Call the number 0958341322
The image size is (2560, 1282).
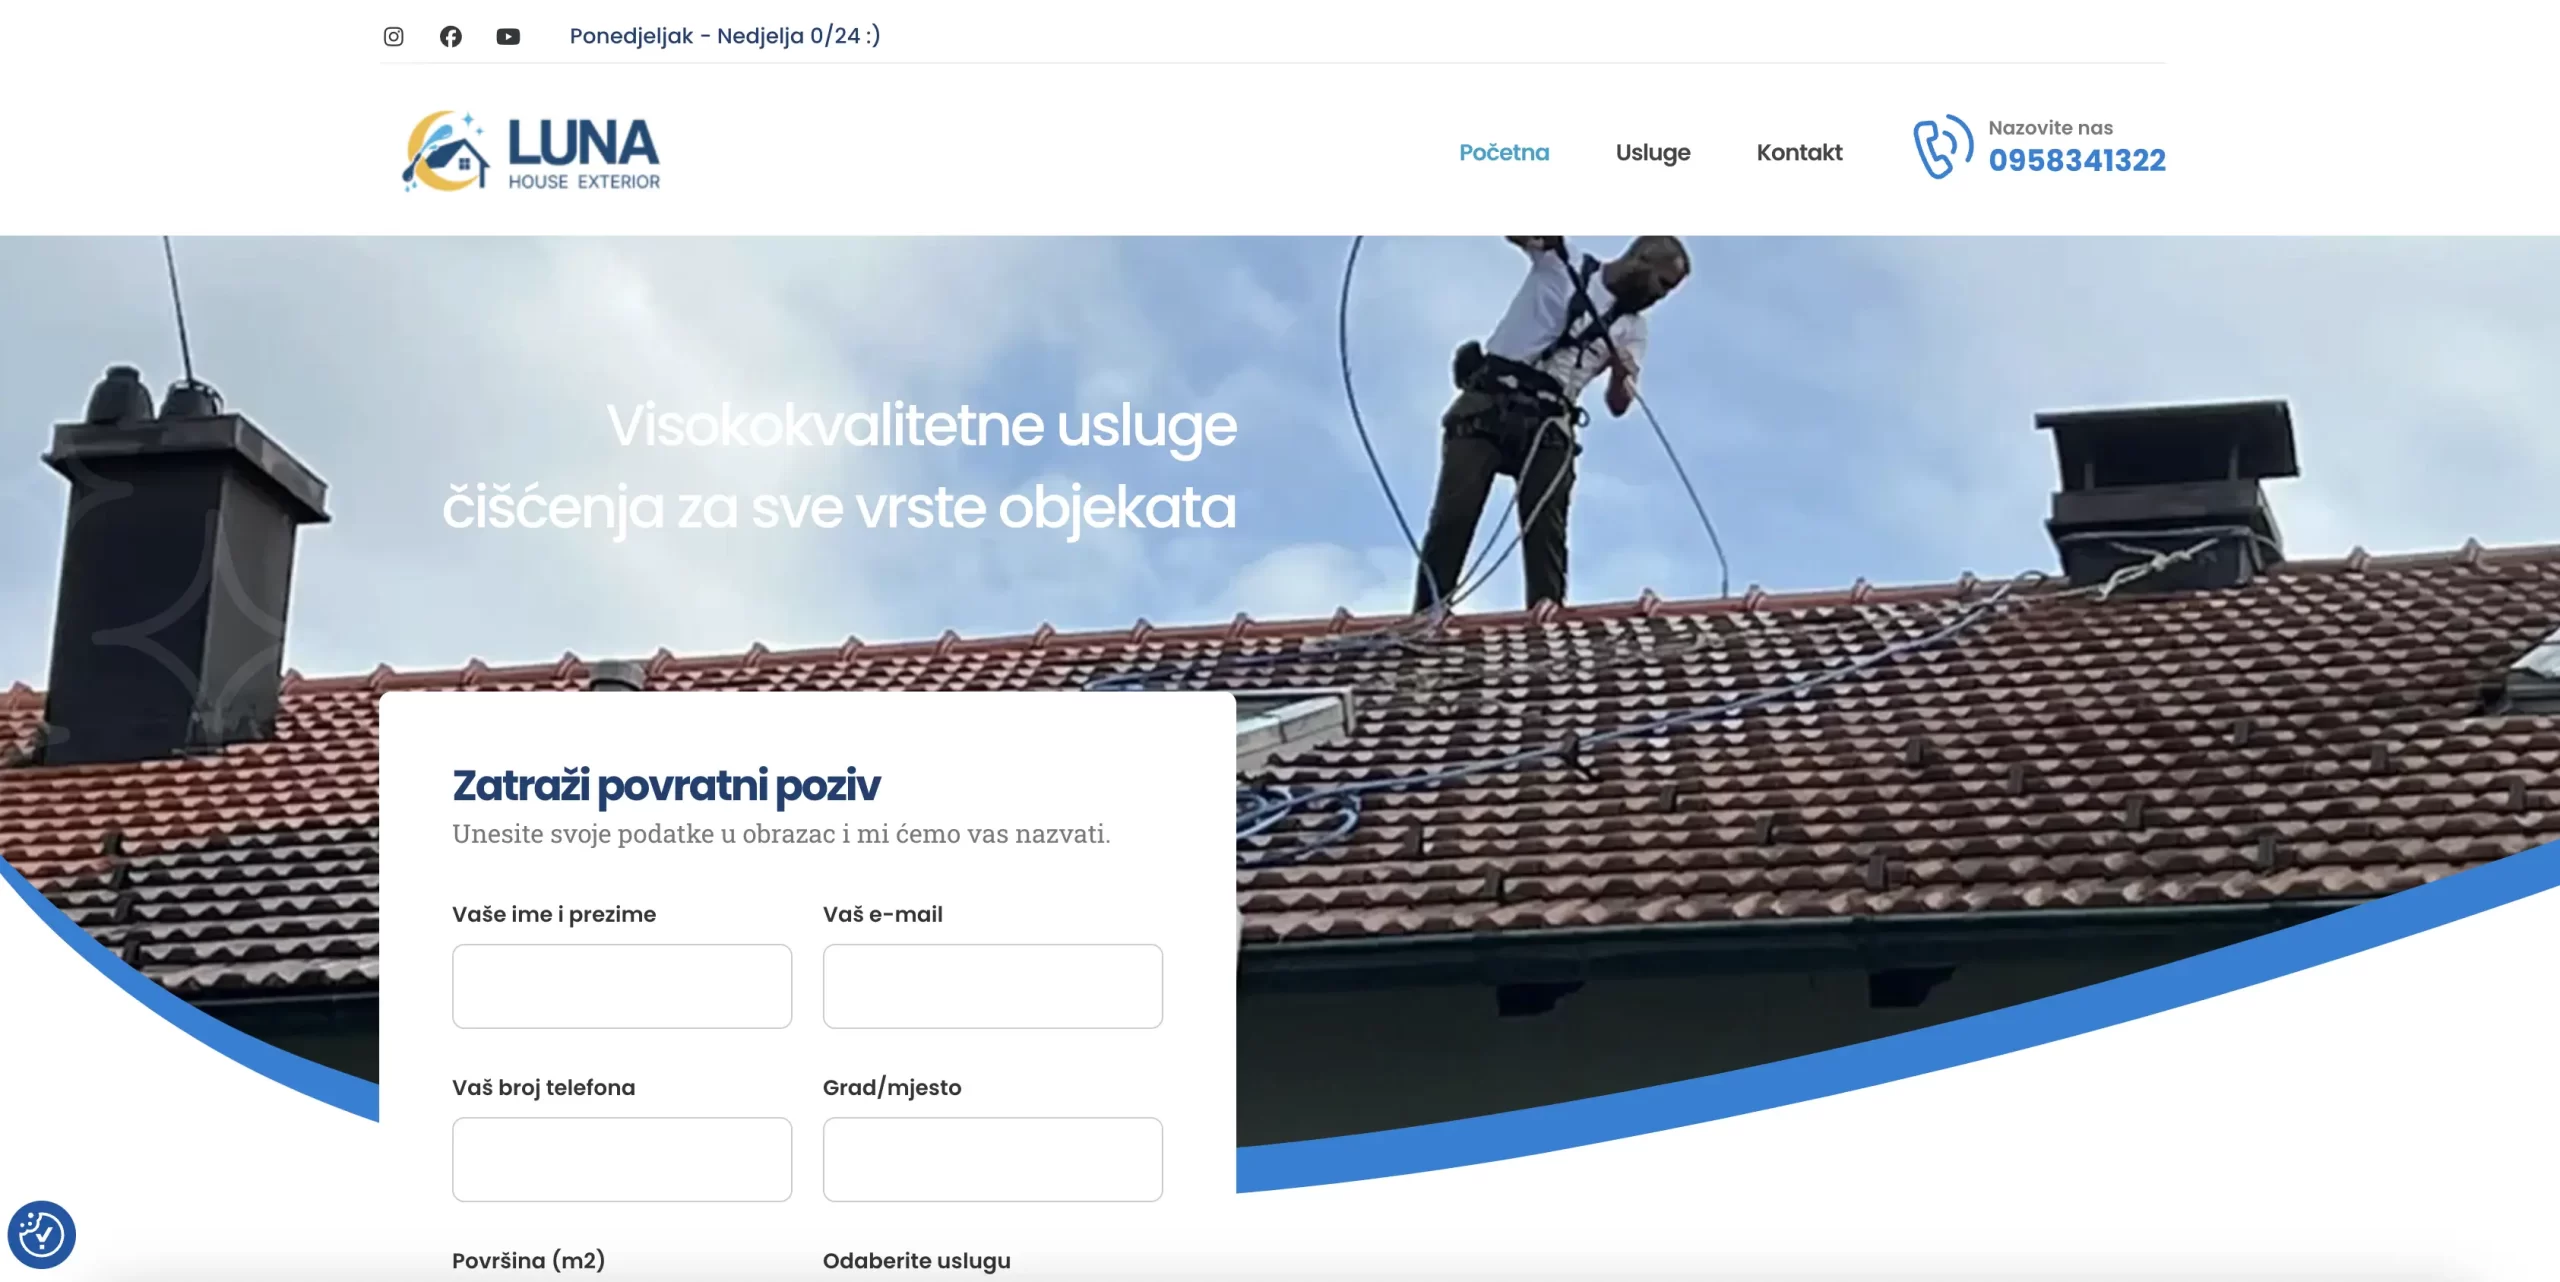click(2076, 160)
